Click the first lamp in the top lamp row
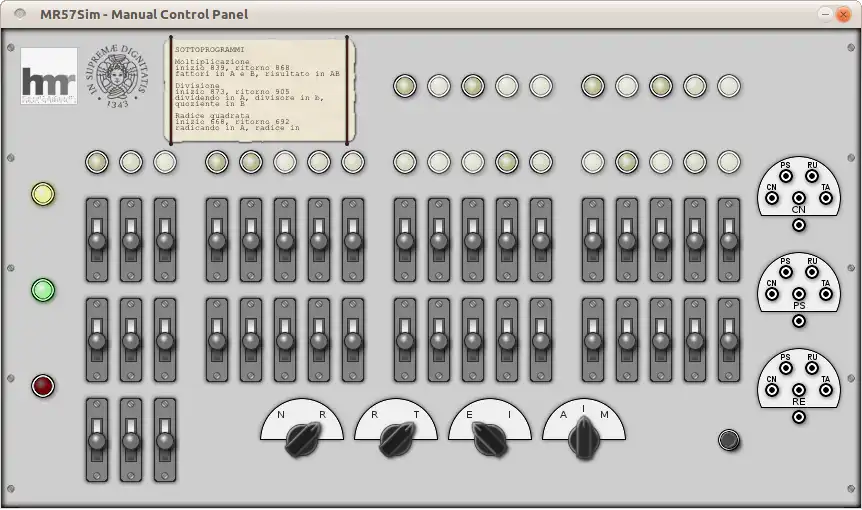This screenshot has width=862, height=510. [x=405, y=86]
